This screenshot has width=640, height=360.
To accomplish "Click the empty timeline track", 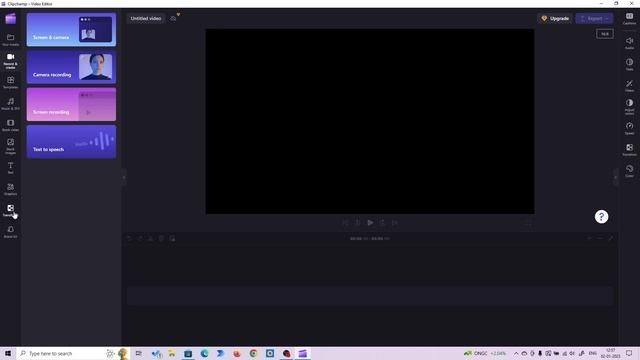I will pyautogui.click(x=370, y=296).
